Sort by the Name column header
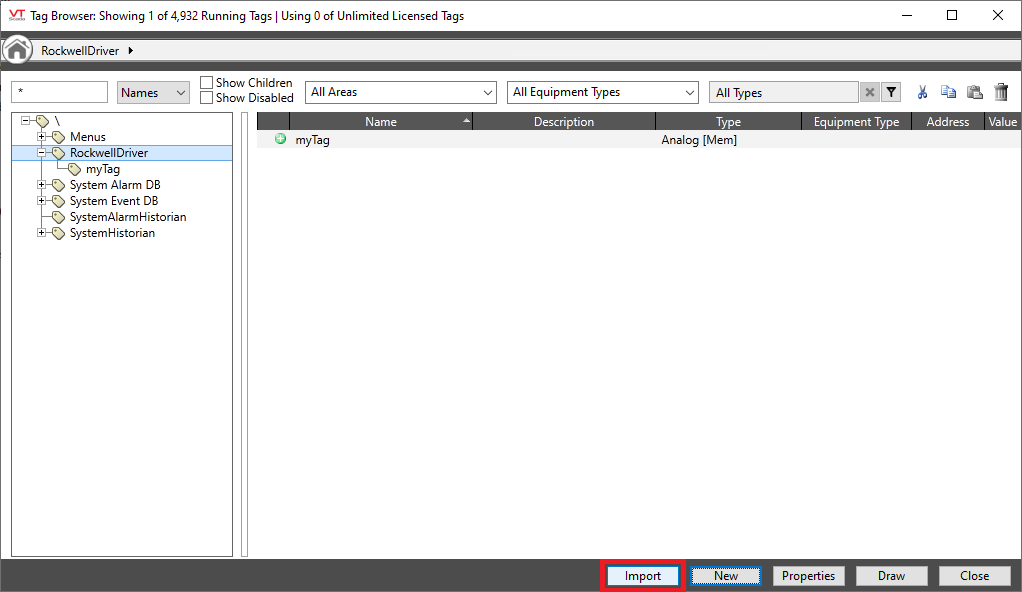1022x592 pixels. tap(380, 122)
